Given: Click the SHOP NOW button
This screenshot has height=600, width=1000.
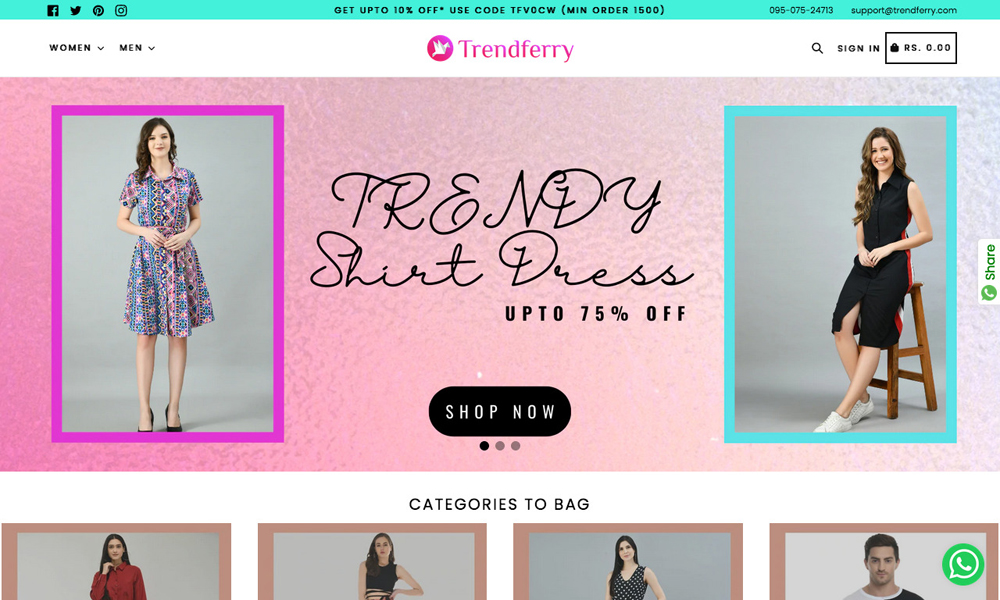Looking at the screenshot, I should tap(500, 411).
